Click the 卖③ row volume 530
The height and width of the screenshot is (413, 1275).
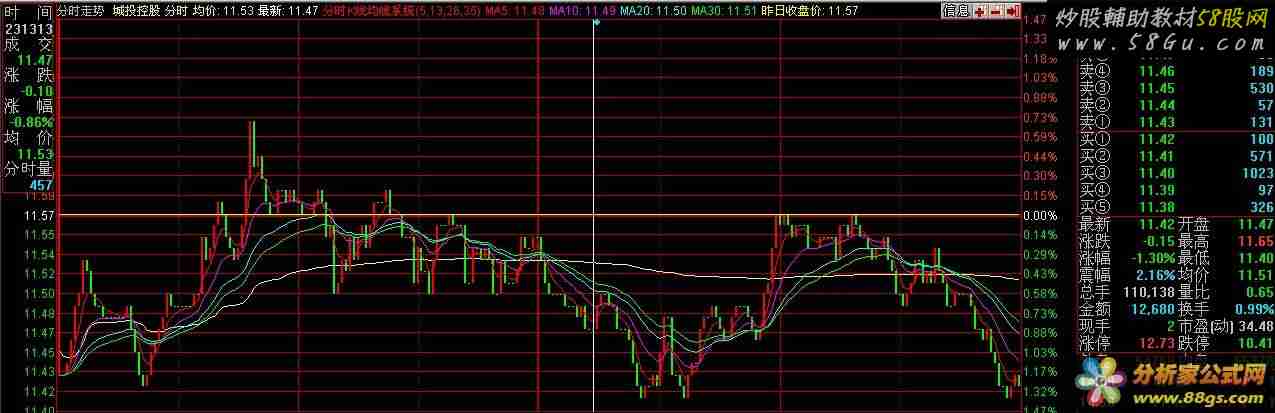tap(1260, 88)
